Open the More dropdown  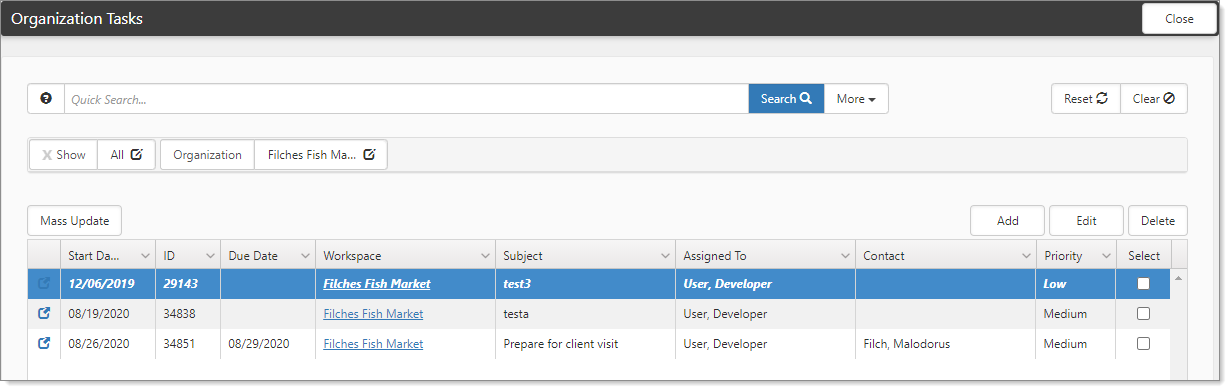coord(856,99)
